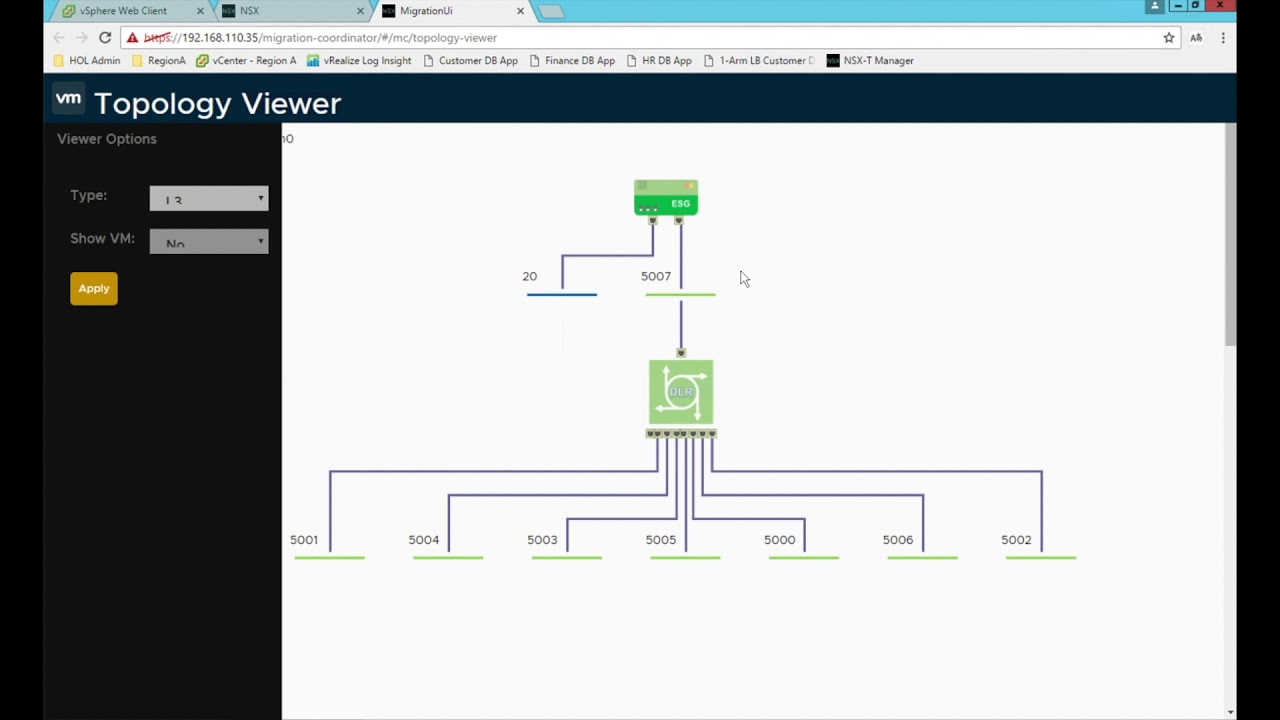This screenshot has width=1280, height=720.
Task: Select network segment 5001 line
Action: point(329,557)
